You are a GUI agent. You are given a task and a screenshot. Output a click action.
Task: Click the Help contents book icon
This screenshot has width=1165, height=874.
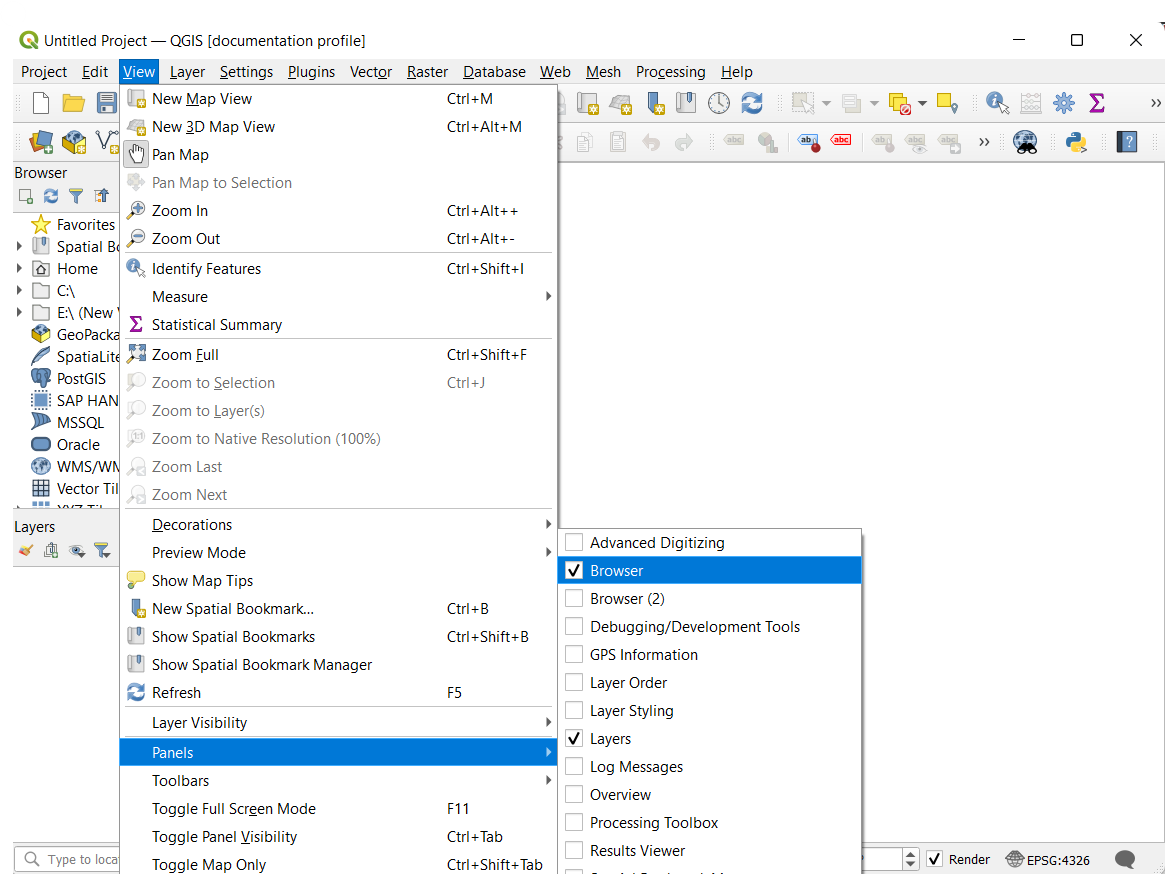click(1127, 141)
